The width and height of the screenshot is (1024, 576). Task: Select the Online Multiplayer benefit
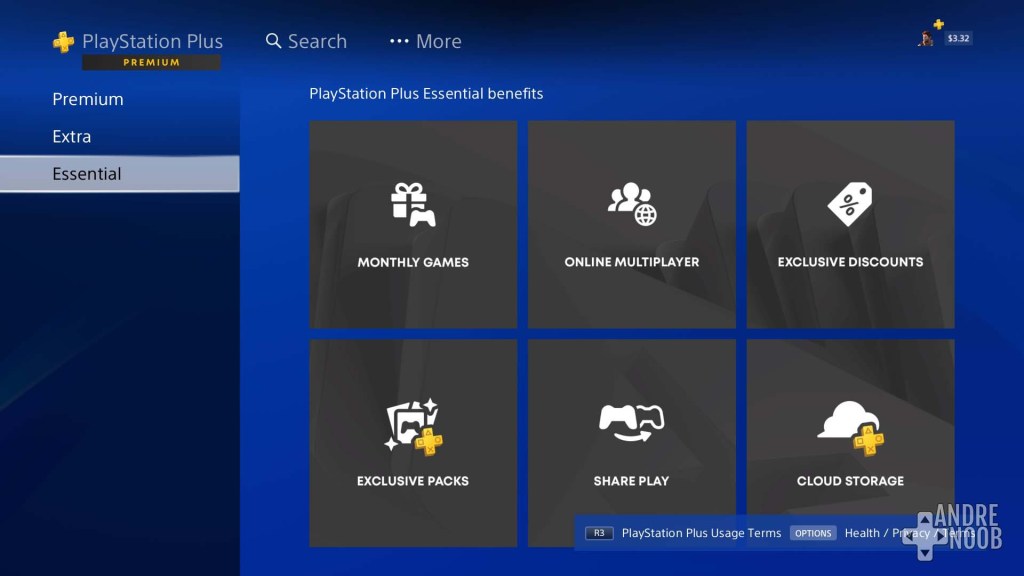pos(631,224)
